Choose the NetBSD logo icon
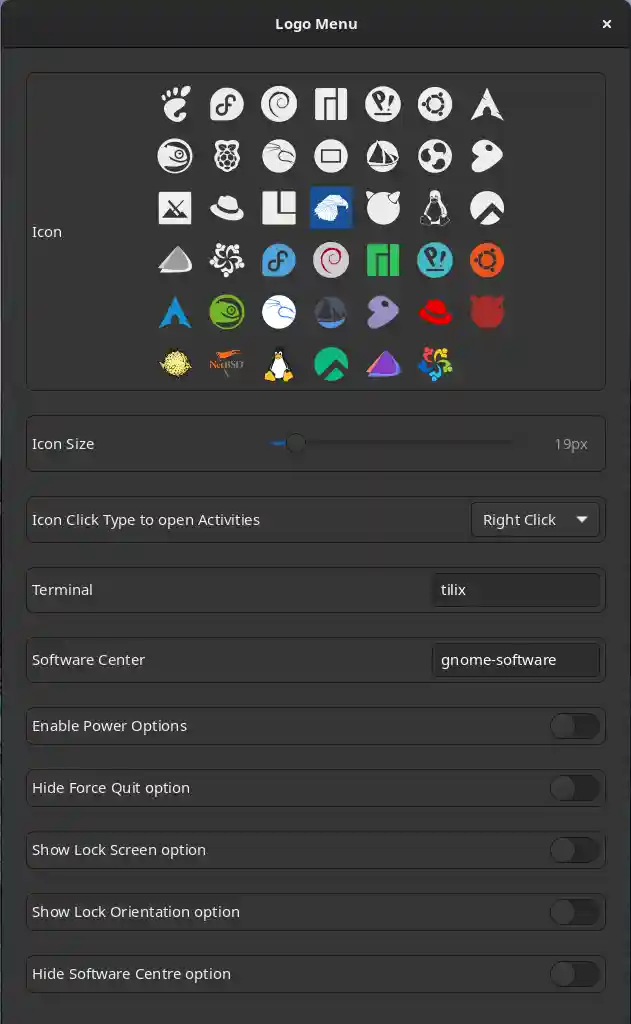 [x=227, y=365]
